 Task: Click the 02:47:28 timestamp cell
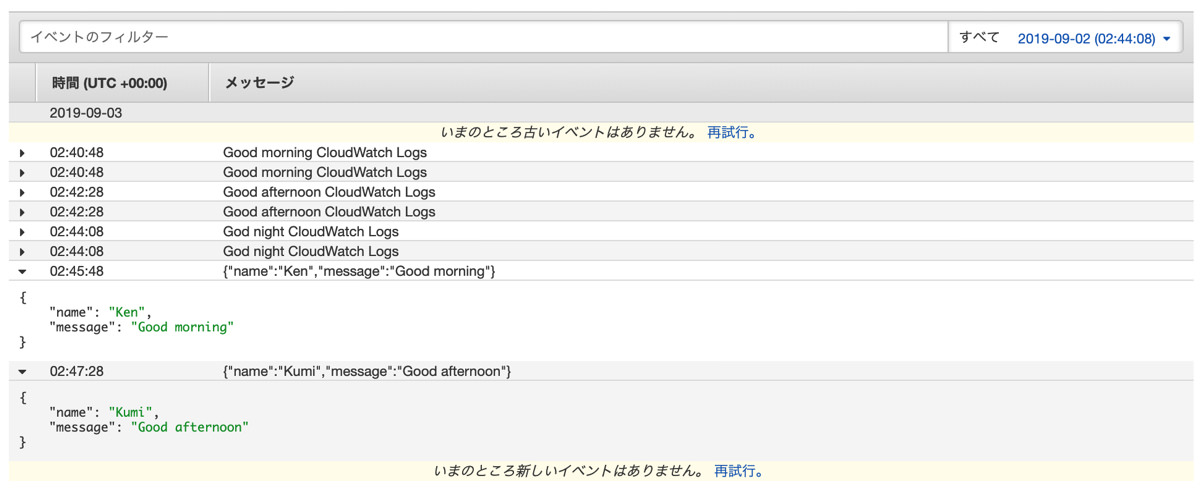coord(77,371)
